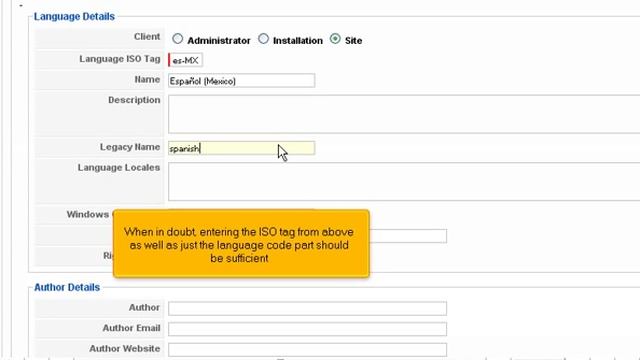Viewport: 640px width, 360px height.
Task: Click the Legacy Name field with spanish
Action: 241,148
